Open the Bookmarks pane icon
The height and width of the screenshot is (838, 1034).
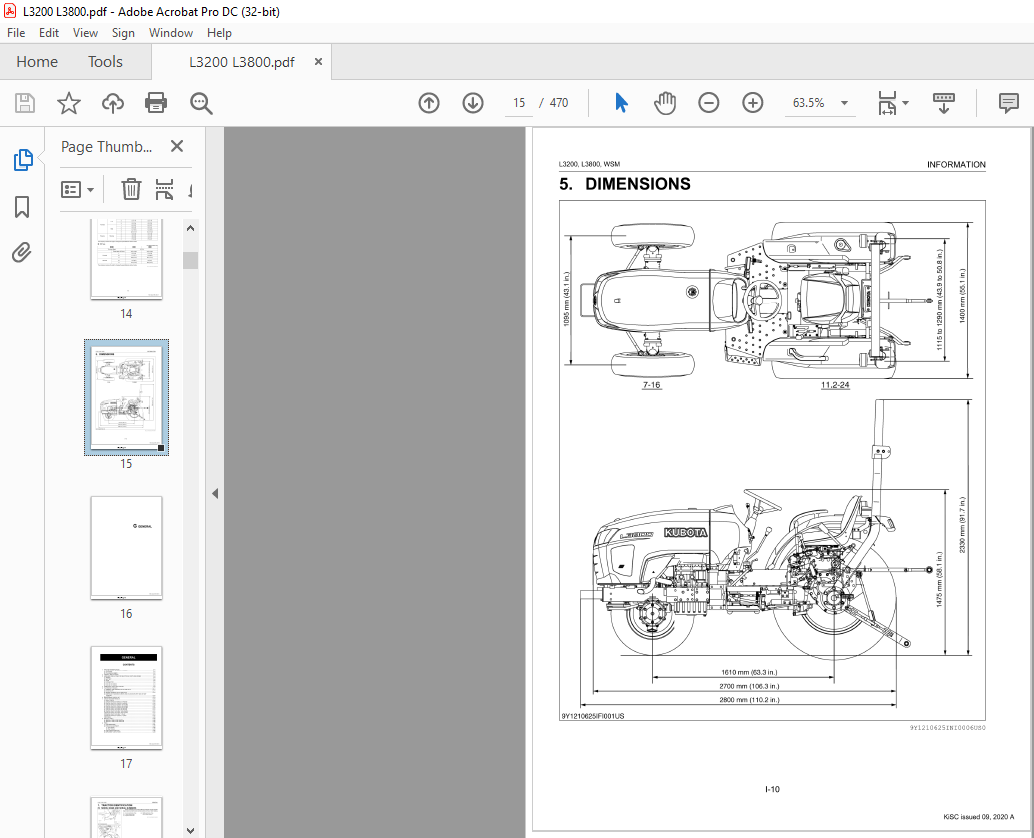coord(22,206)
